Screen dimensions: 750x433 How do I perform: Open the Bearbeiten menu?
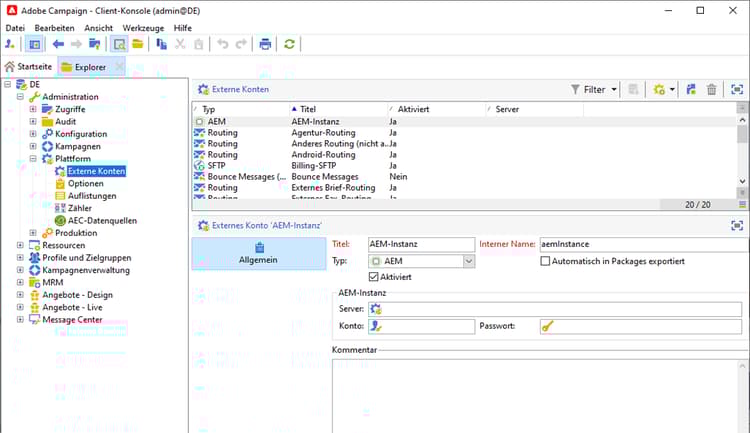pos(55,28)
